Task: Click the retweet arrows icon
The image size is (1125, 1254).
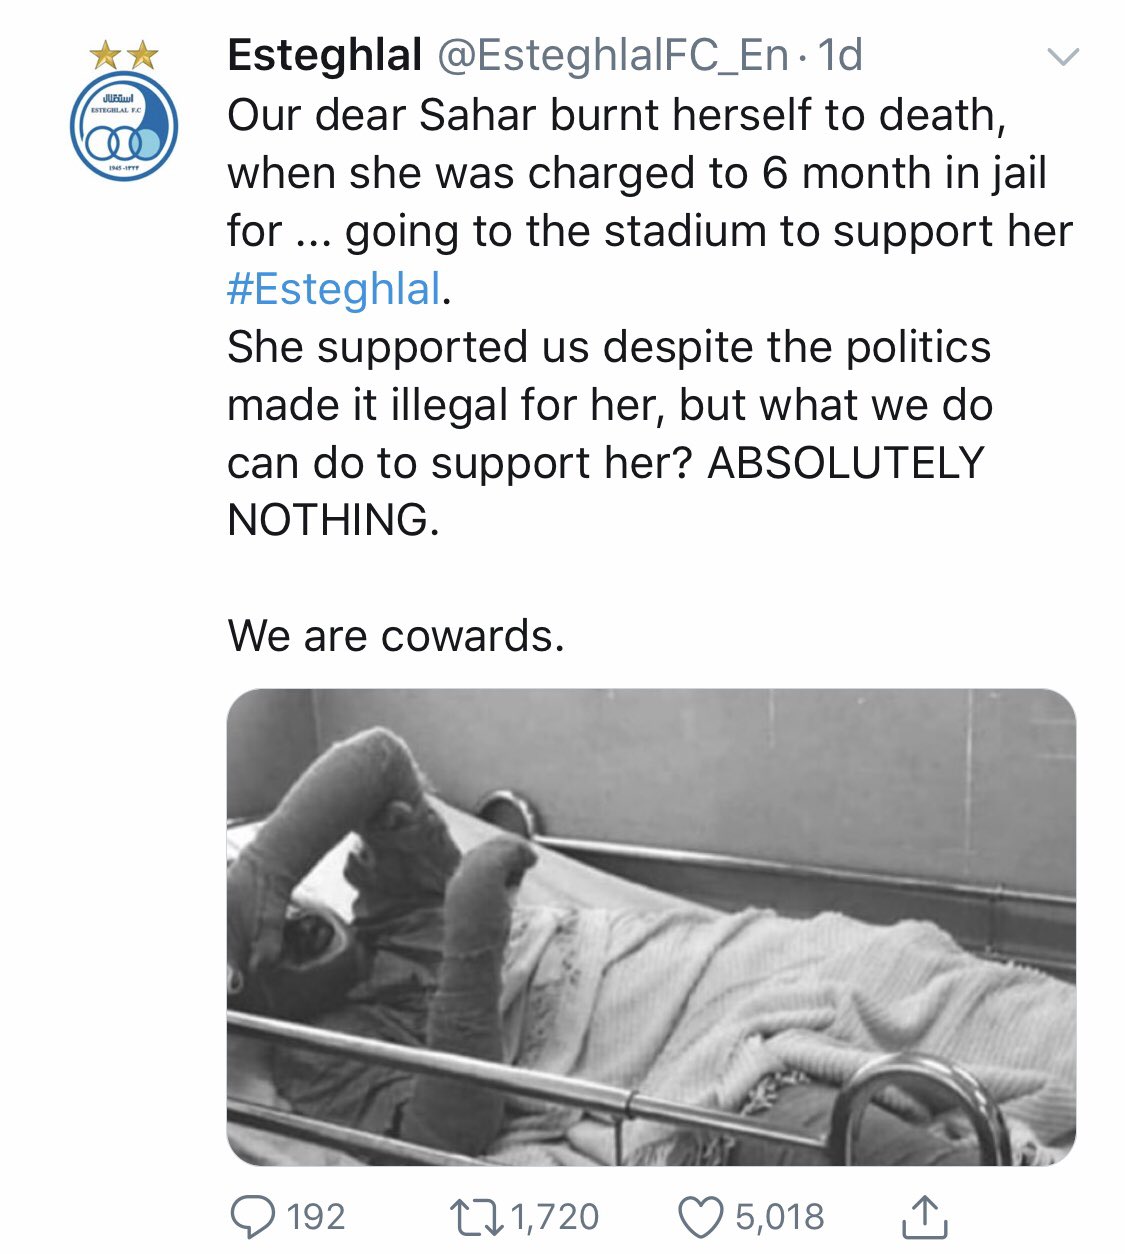Action: (475, 1216)
